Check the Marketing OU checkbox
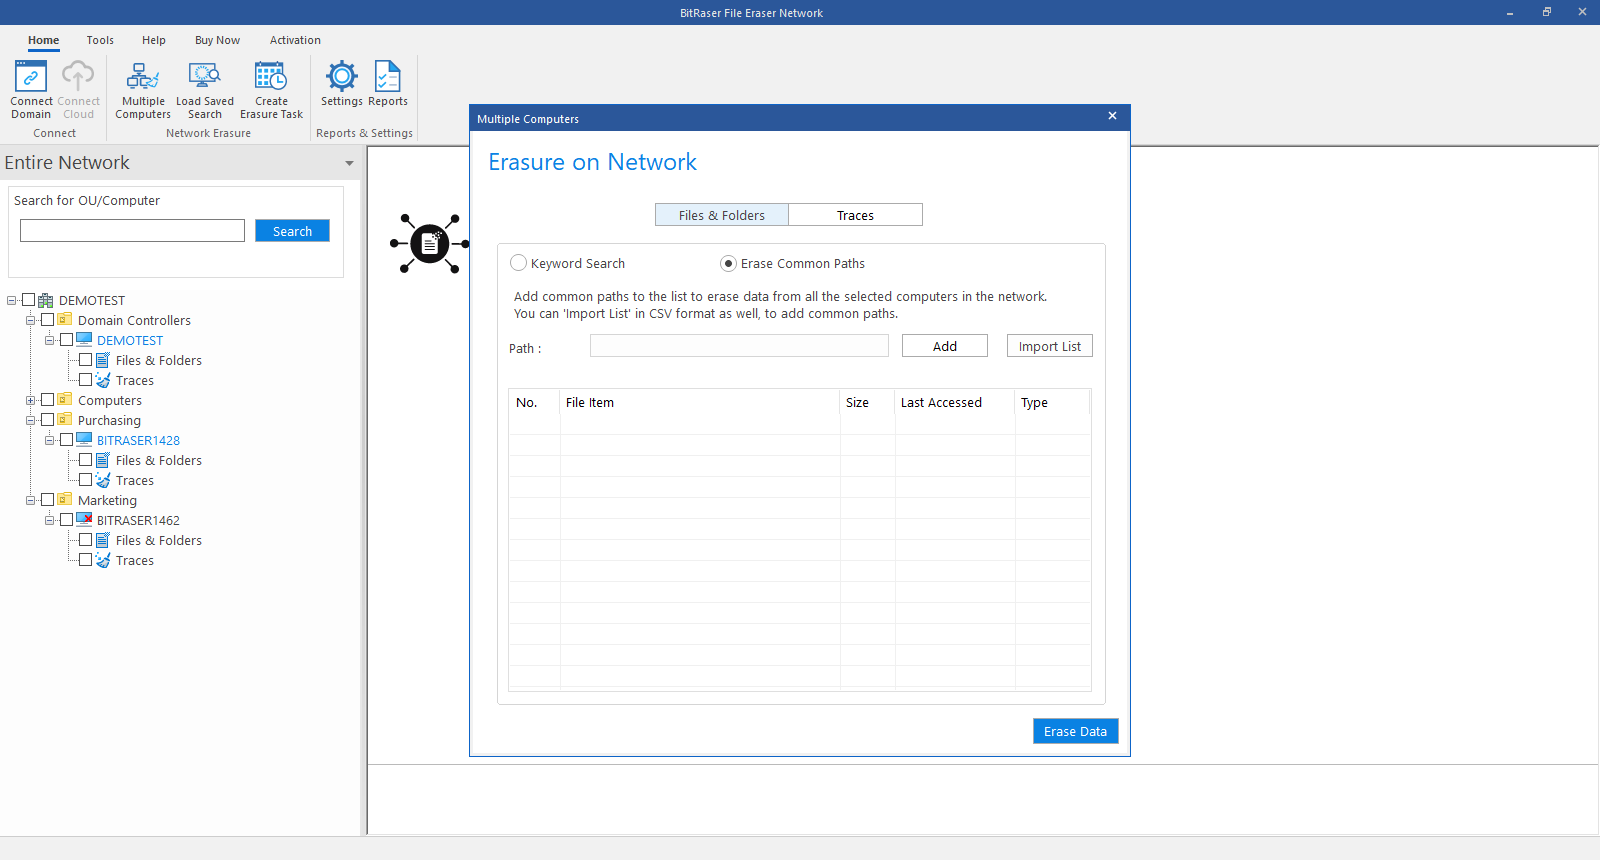 47,500
